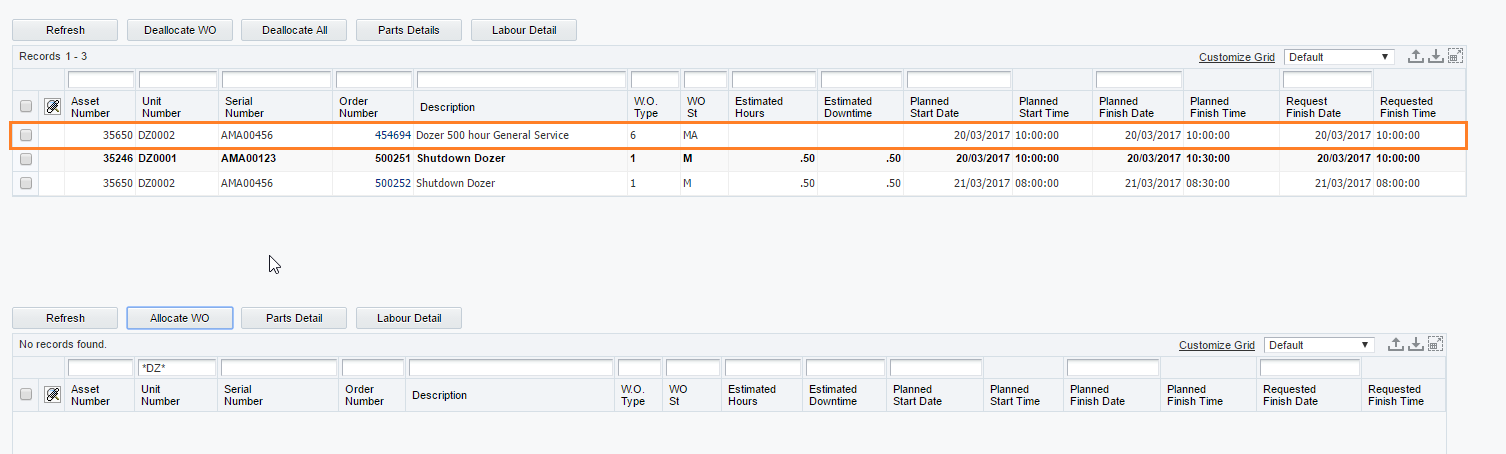Check the box for order 454694 row
This screenshot has width=1506, height=454.
(26, 135)
